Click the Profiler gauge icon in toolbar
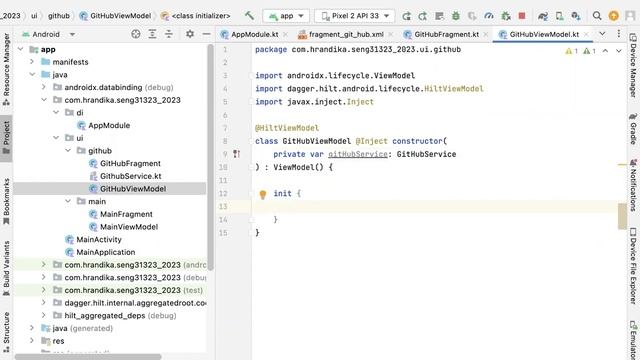 (x=489, y=16)
